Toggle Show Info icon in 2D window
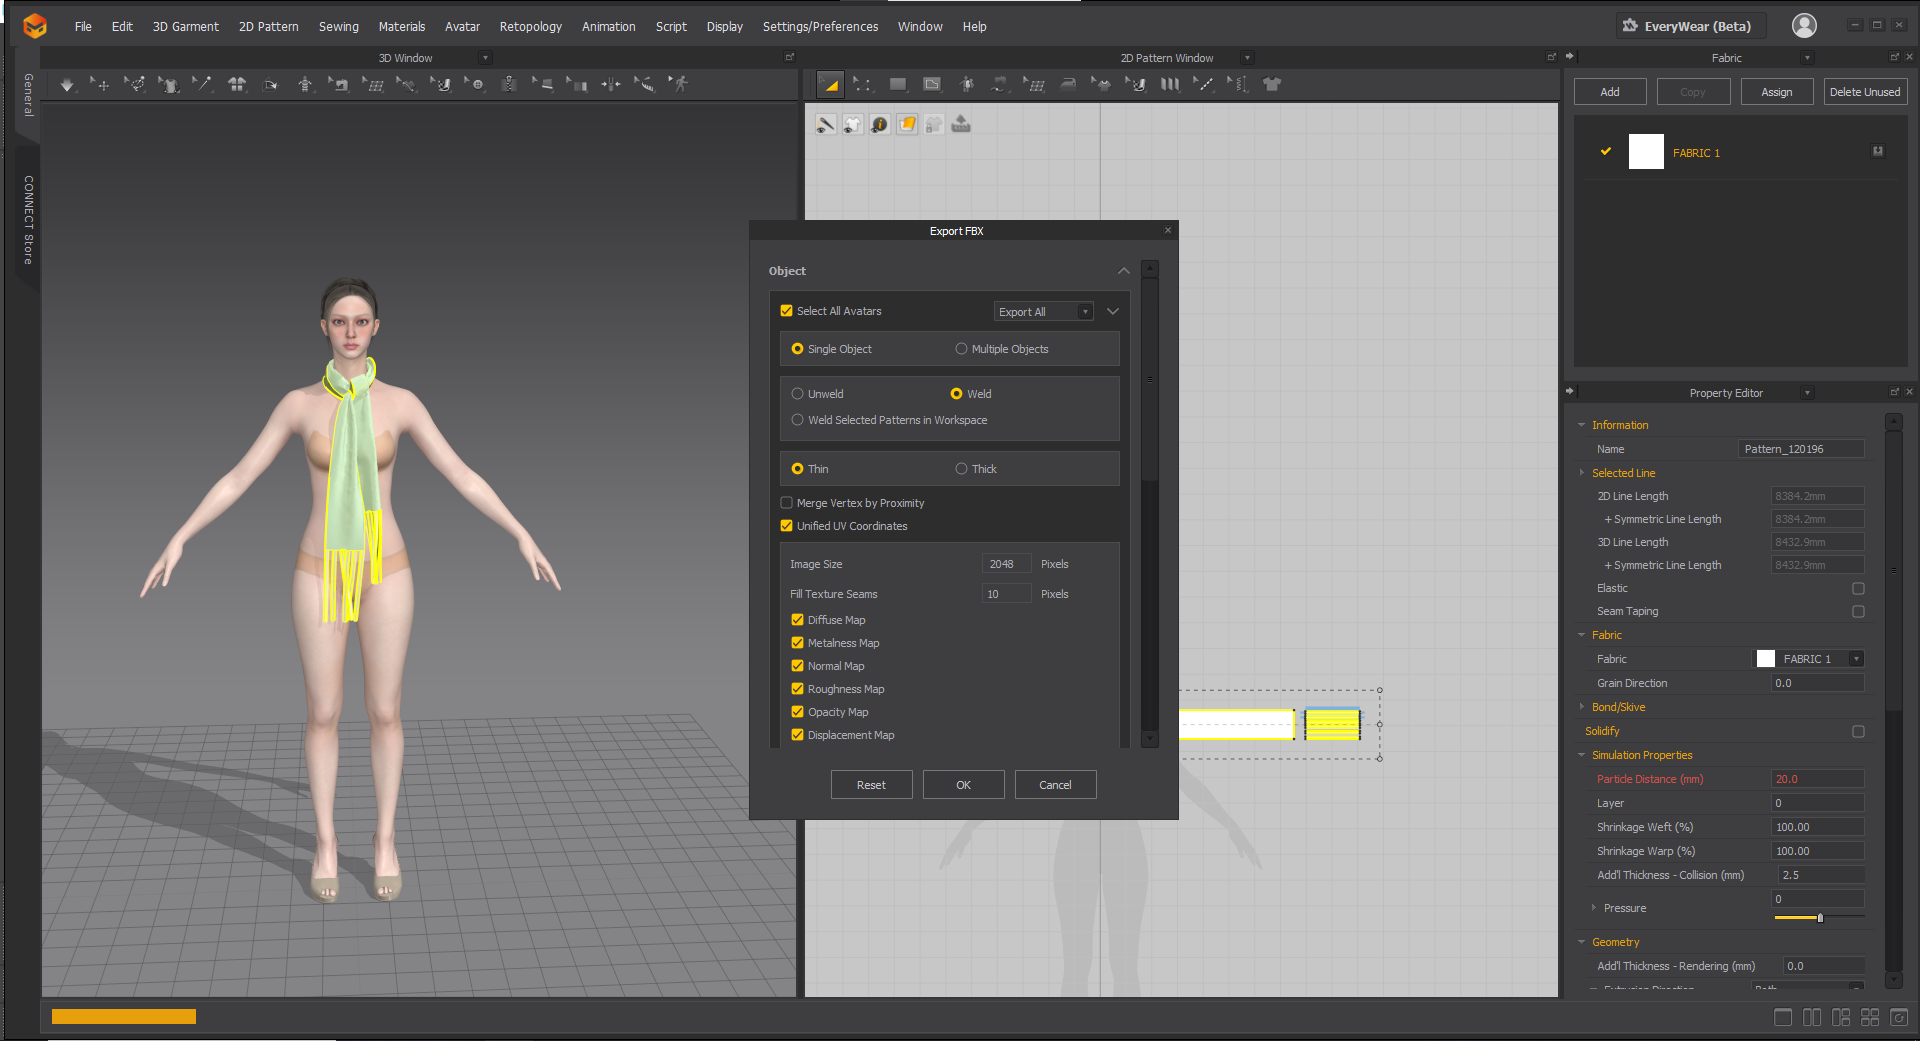Viewport: 1920px width, 1041px height. coord(879,124)
